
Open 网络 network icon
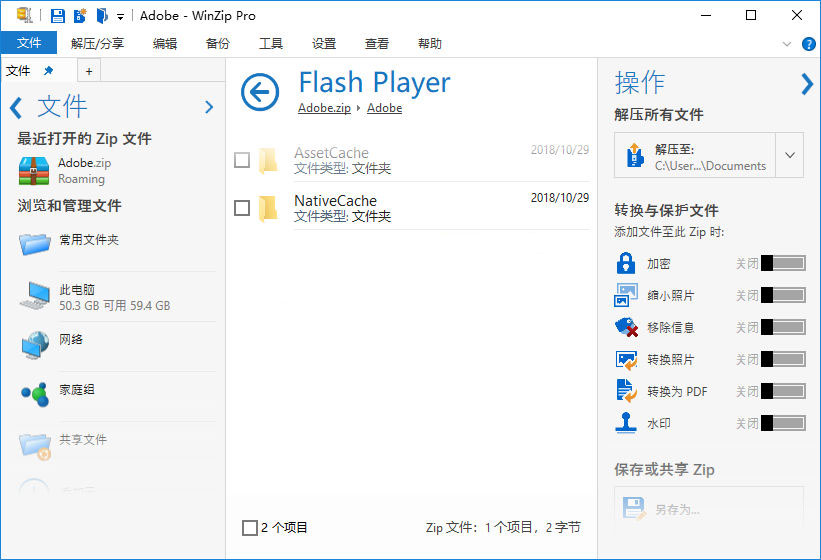coord(35,345)
